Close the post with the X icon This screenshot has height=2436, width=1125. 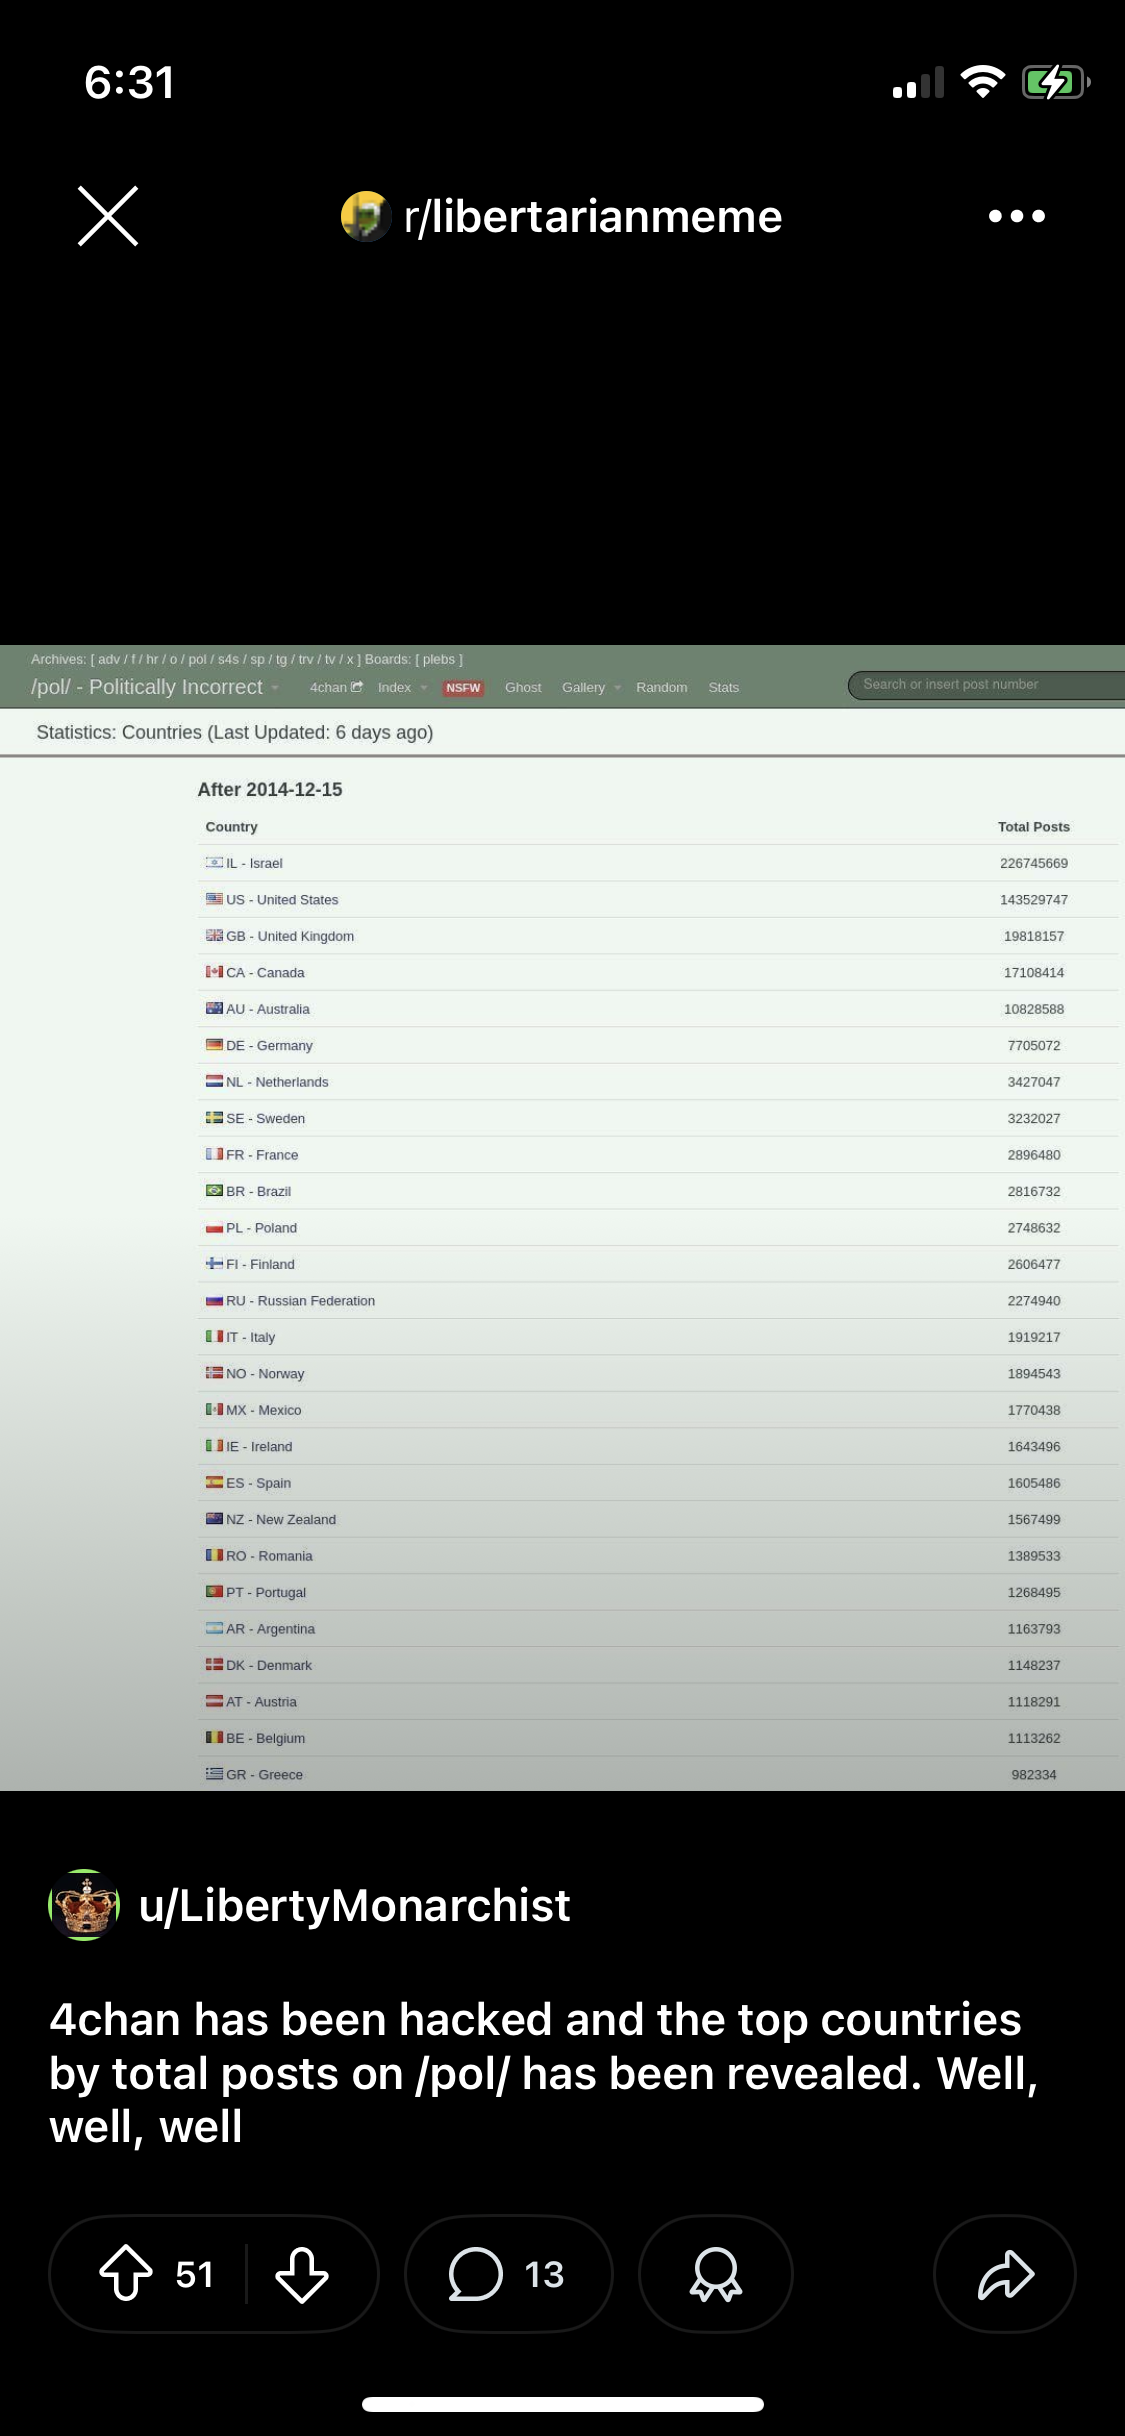108,216
